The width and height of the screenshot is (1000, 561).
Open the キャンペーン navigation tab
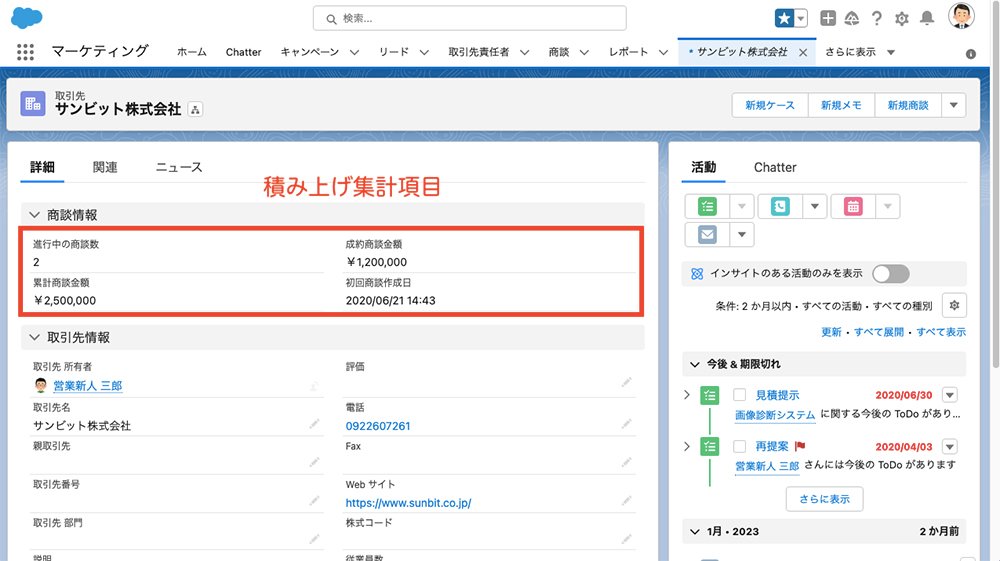tap(309, 52)
